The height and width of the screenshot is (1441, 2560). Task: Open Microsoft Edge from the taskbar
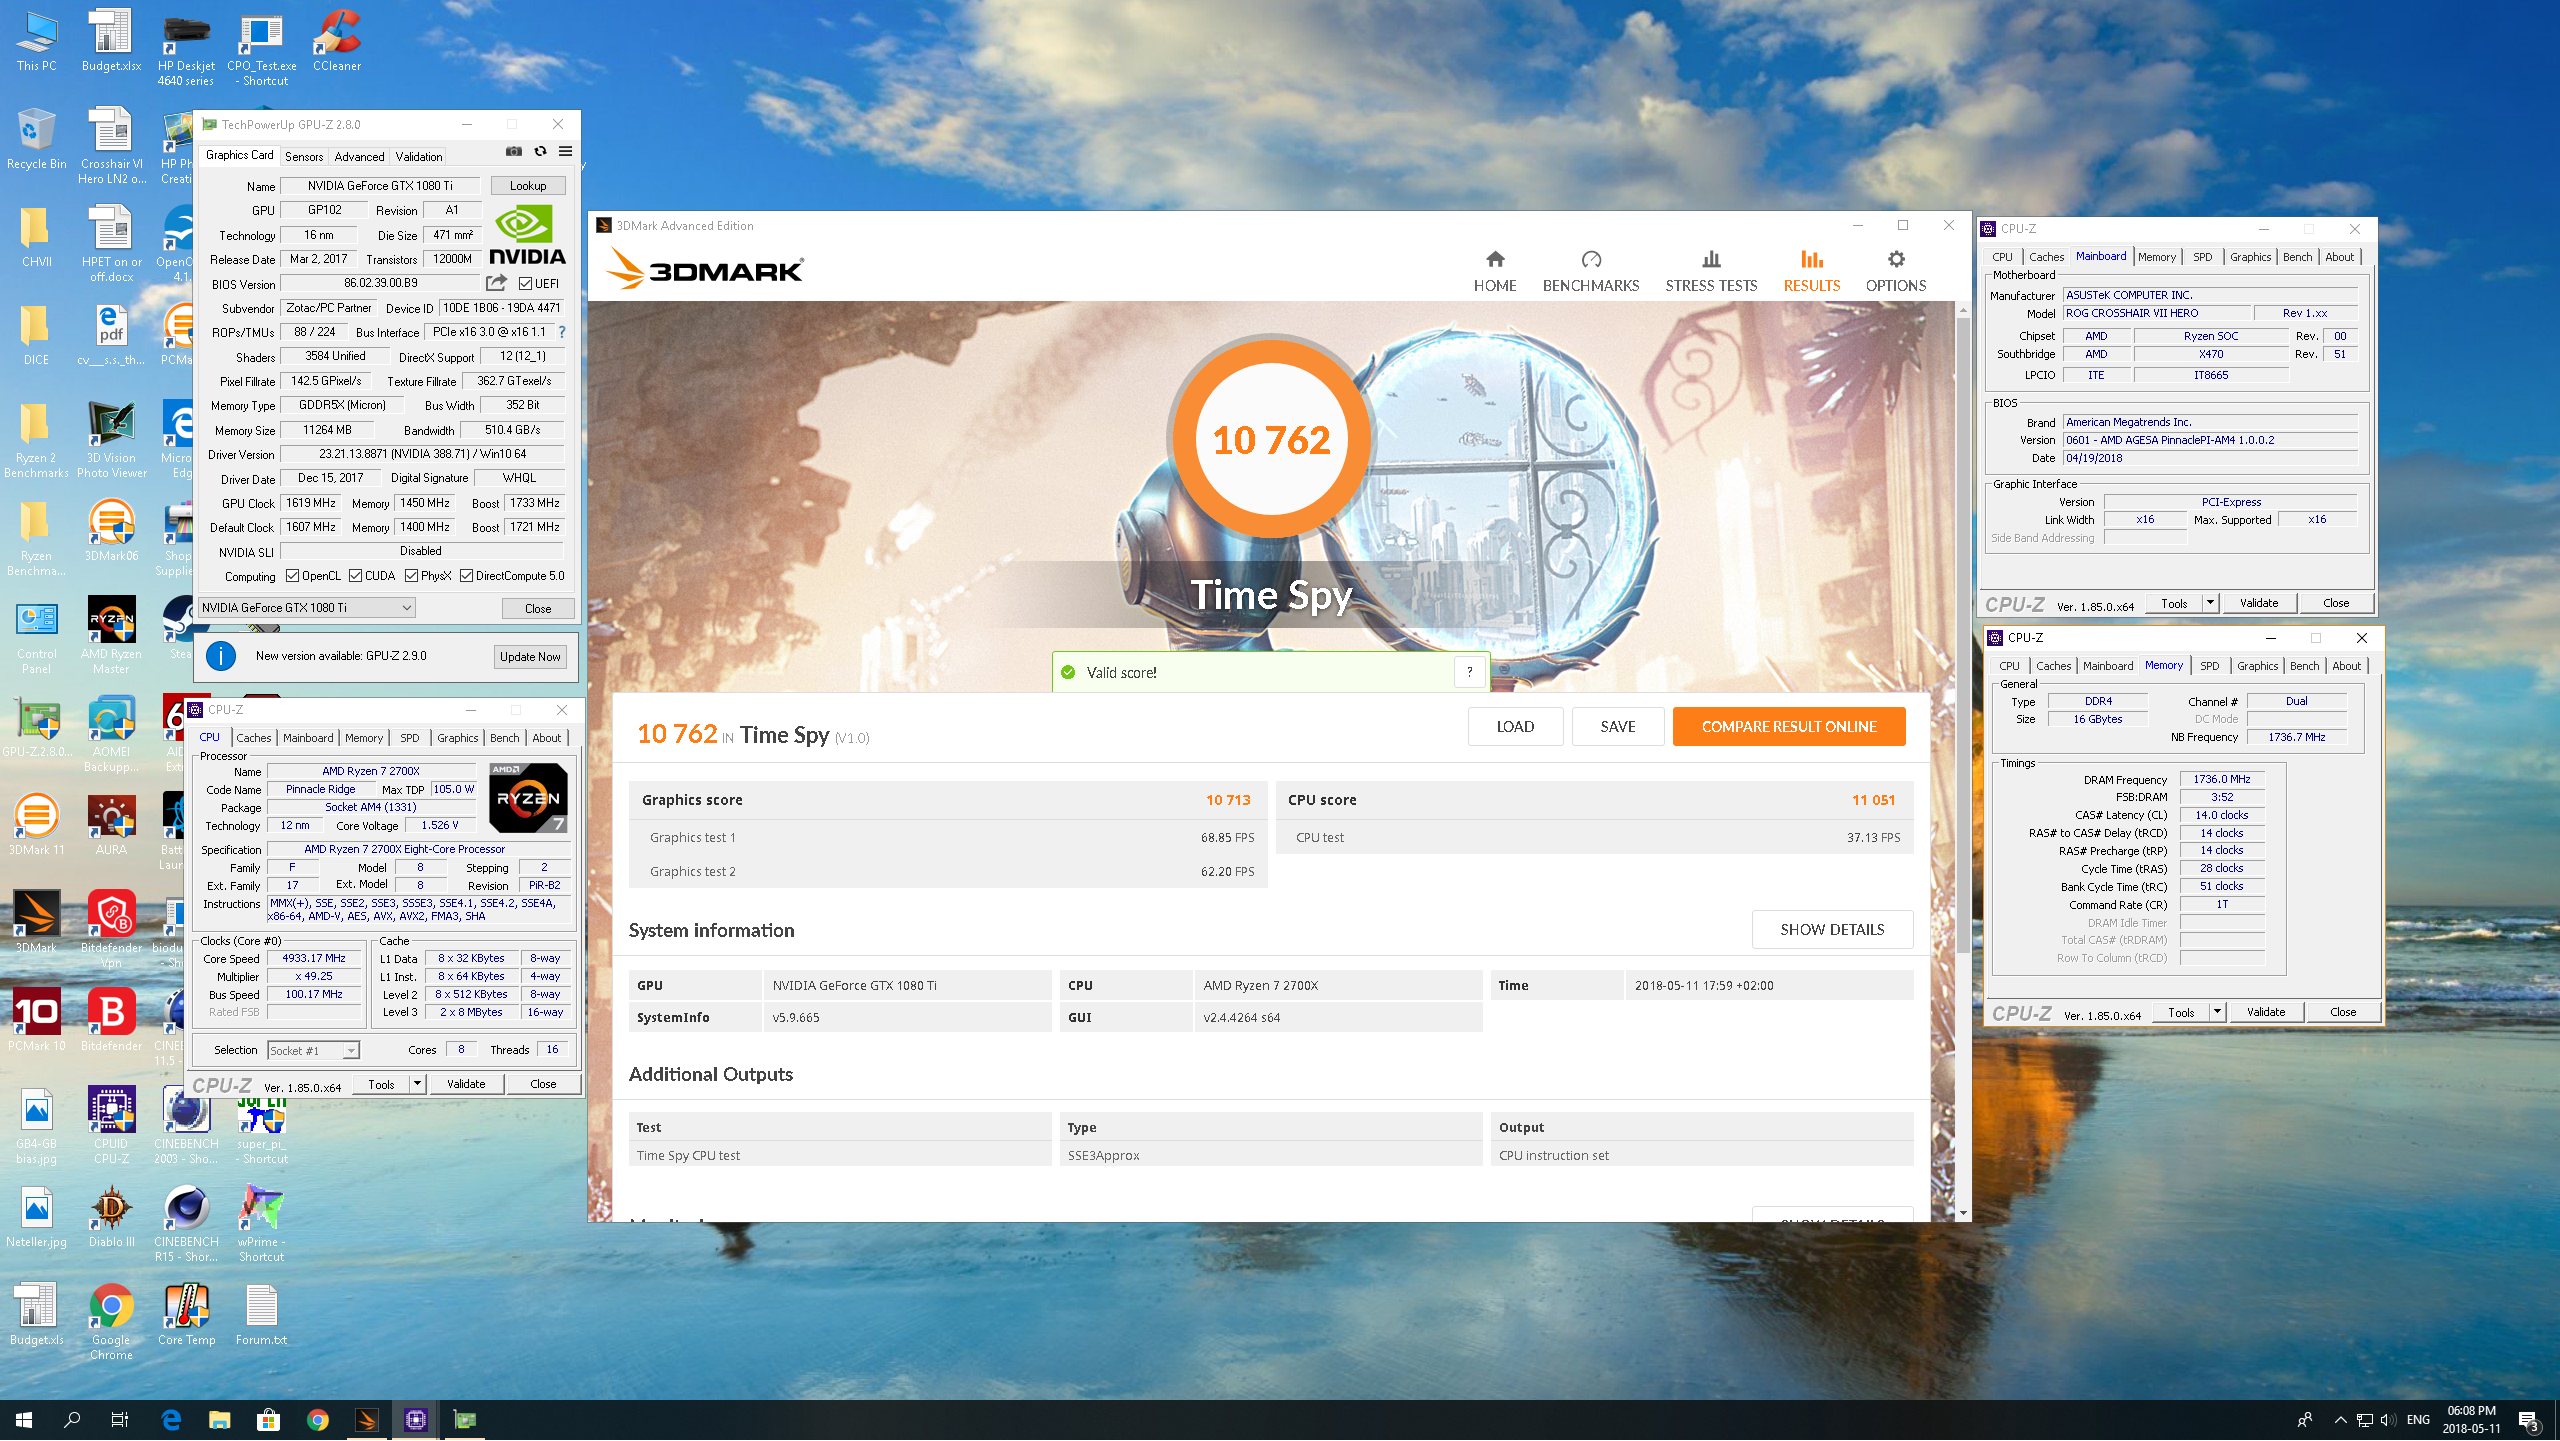[171, 1419]
